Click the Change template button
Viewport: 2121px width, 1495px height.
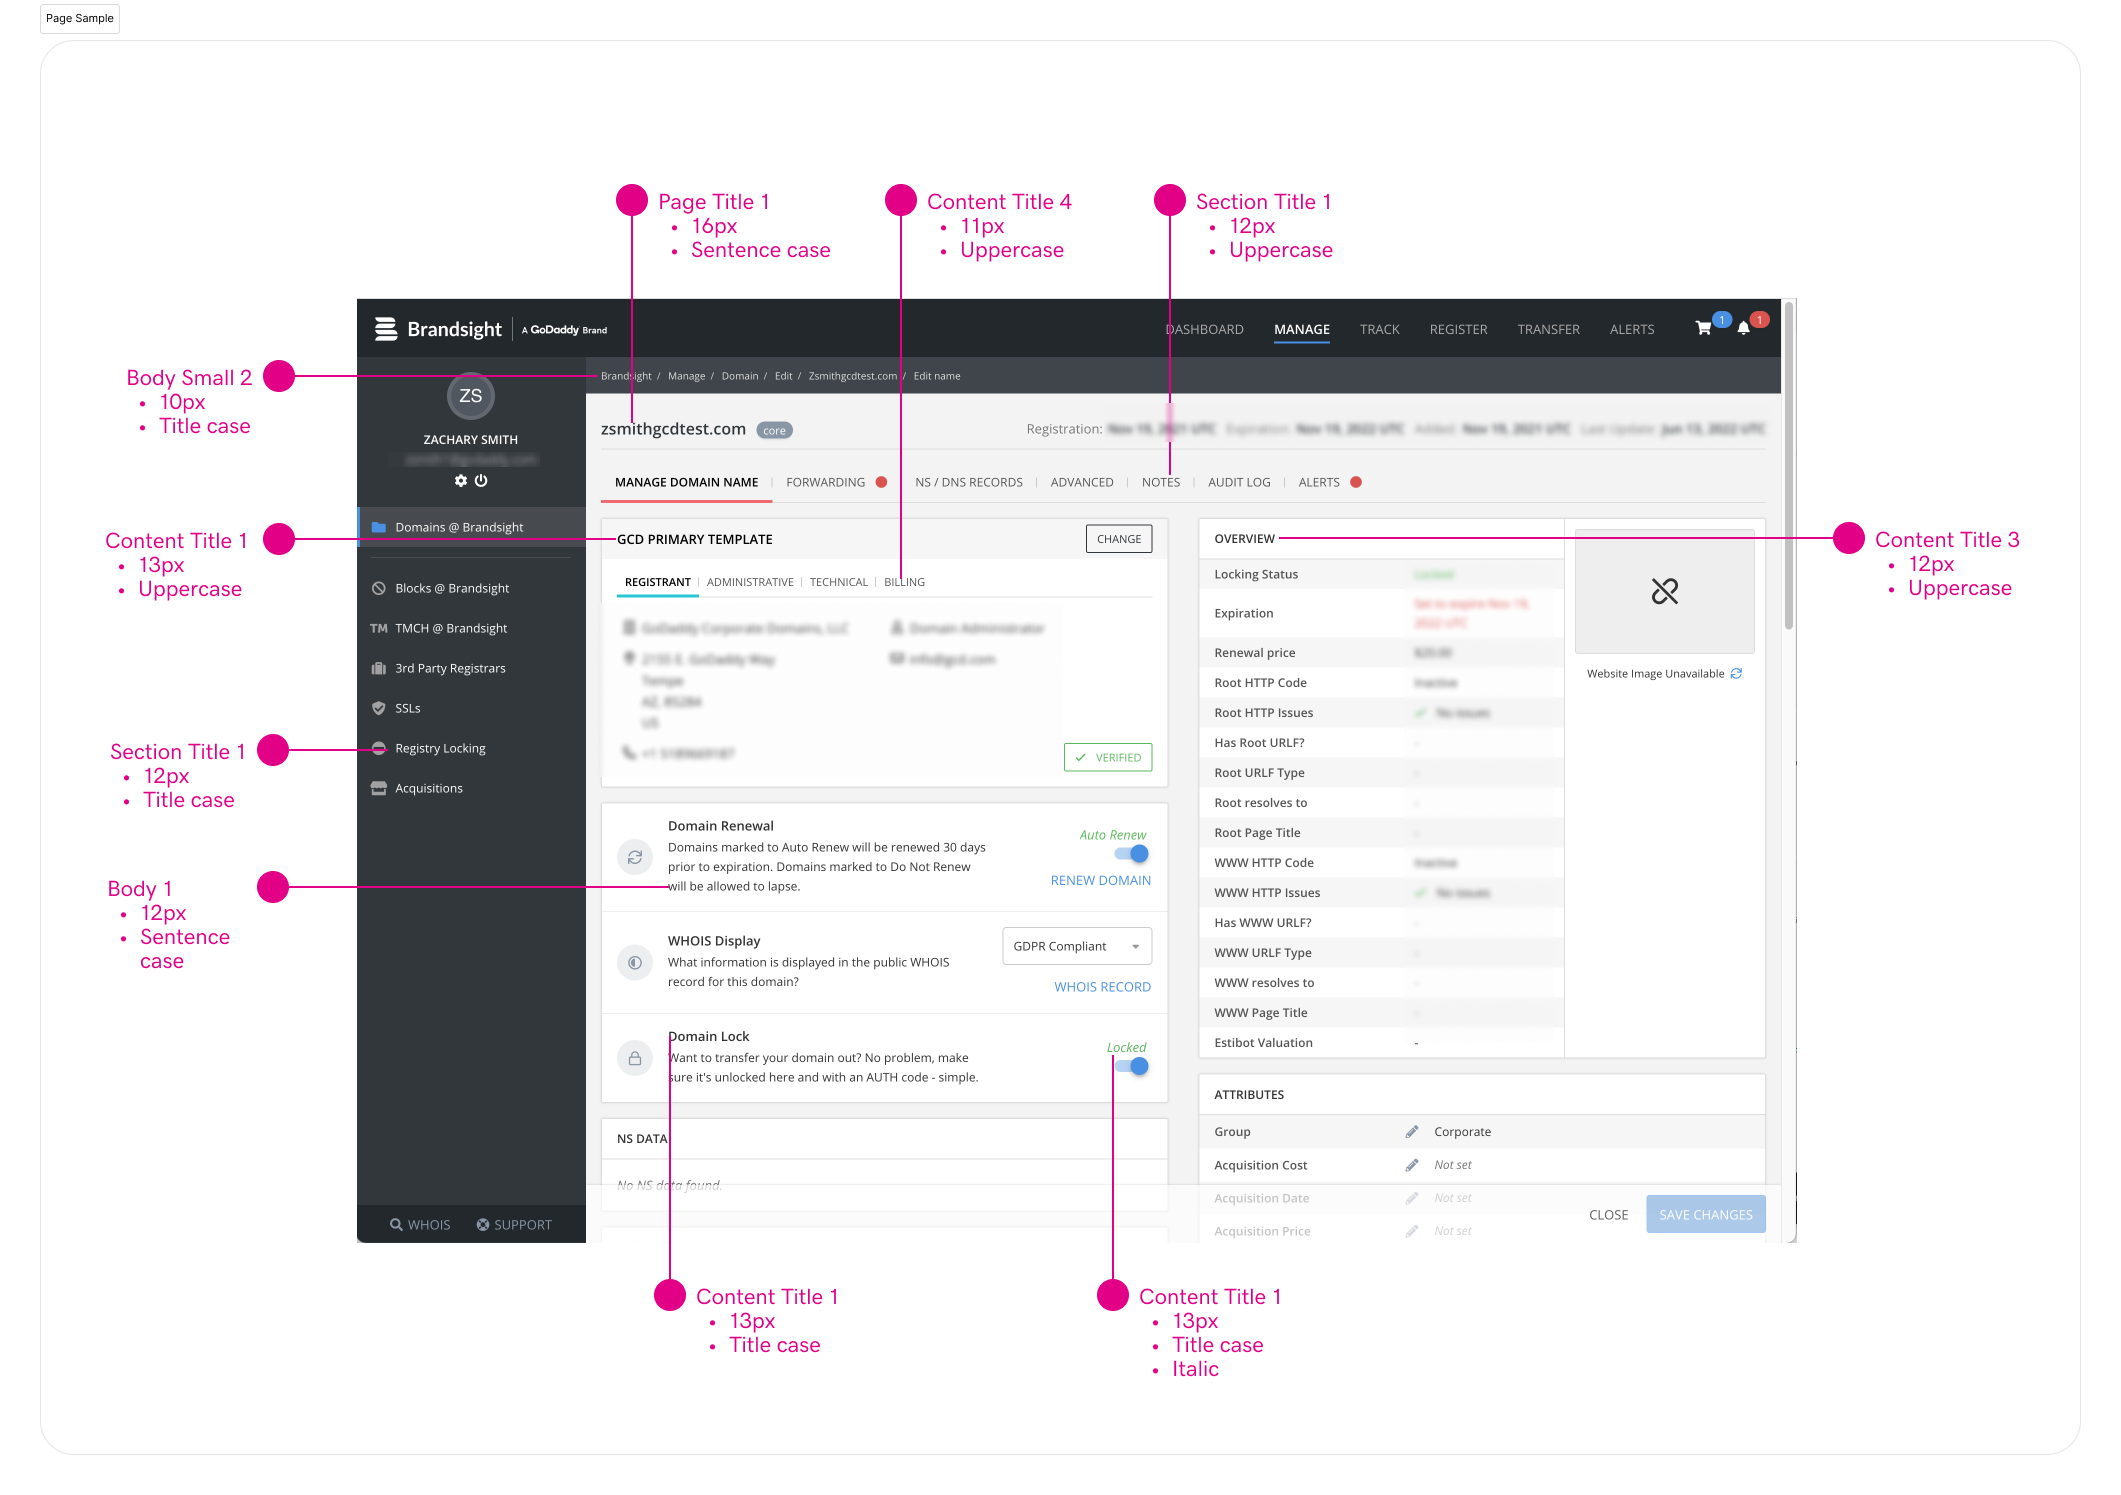[x=1118, y=539]
